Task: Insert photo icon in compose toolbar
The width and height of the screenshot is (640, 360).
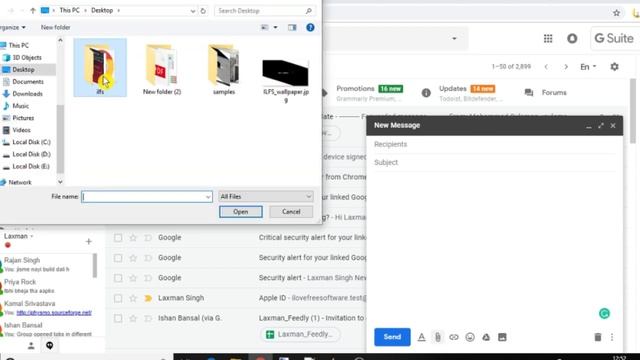Action: 502,337
